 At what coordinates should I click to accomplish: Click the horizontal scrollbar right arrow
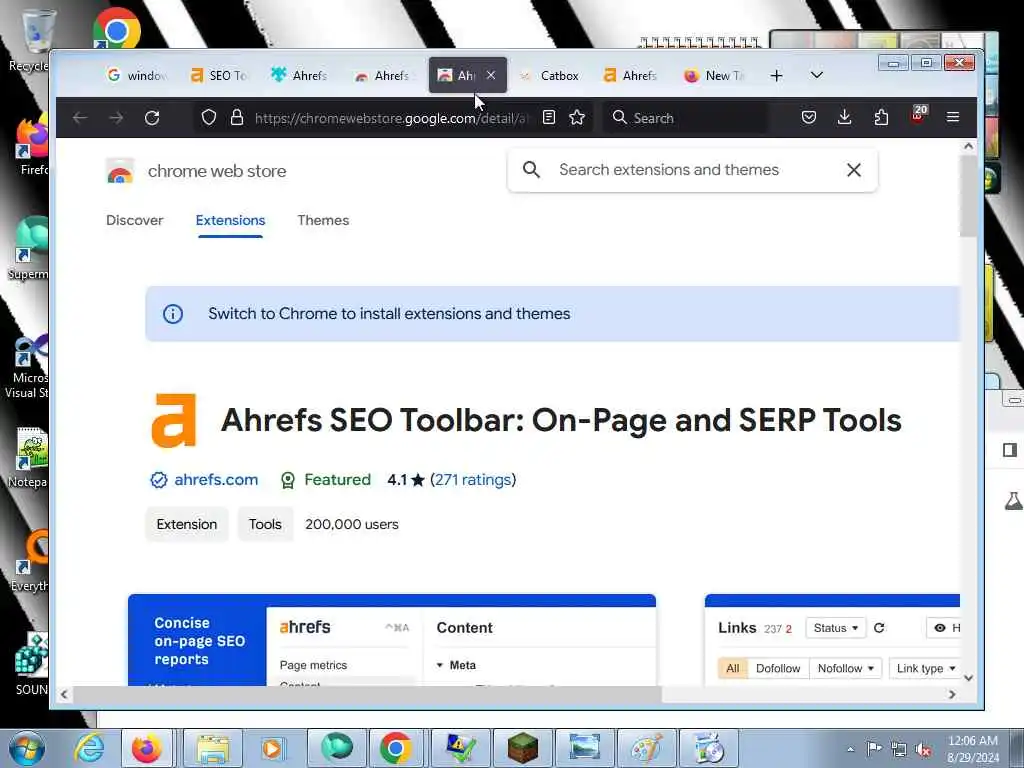coord(952,695)
